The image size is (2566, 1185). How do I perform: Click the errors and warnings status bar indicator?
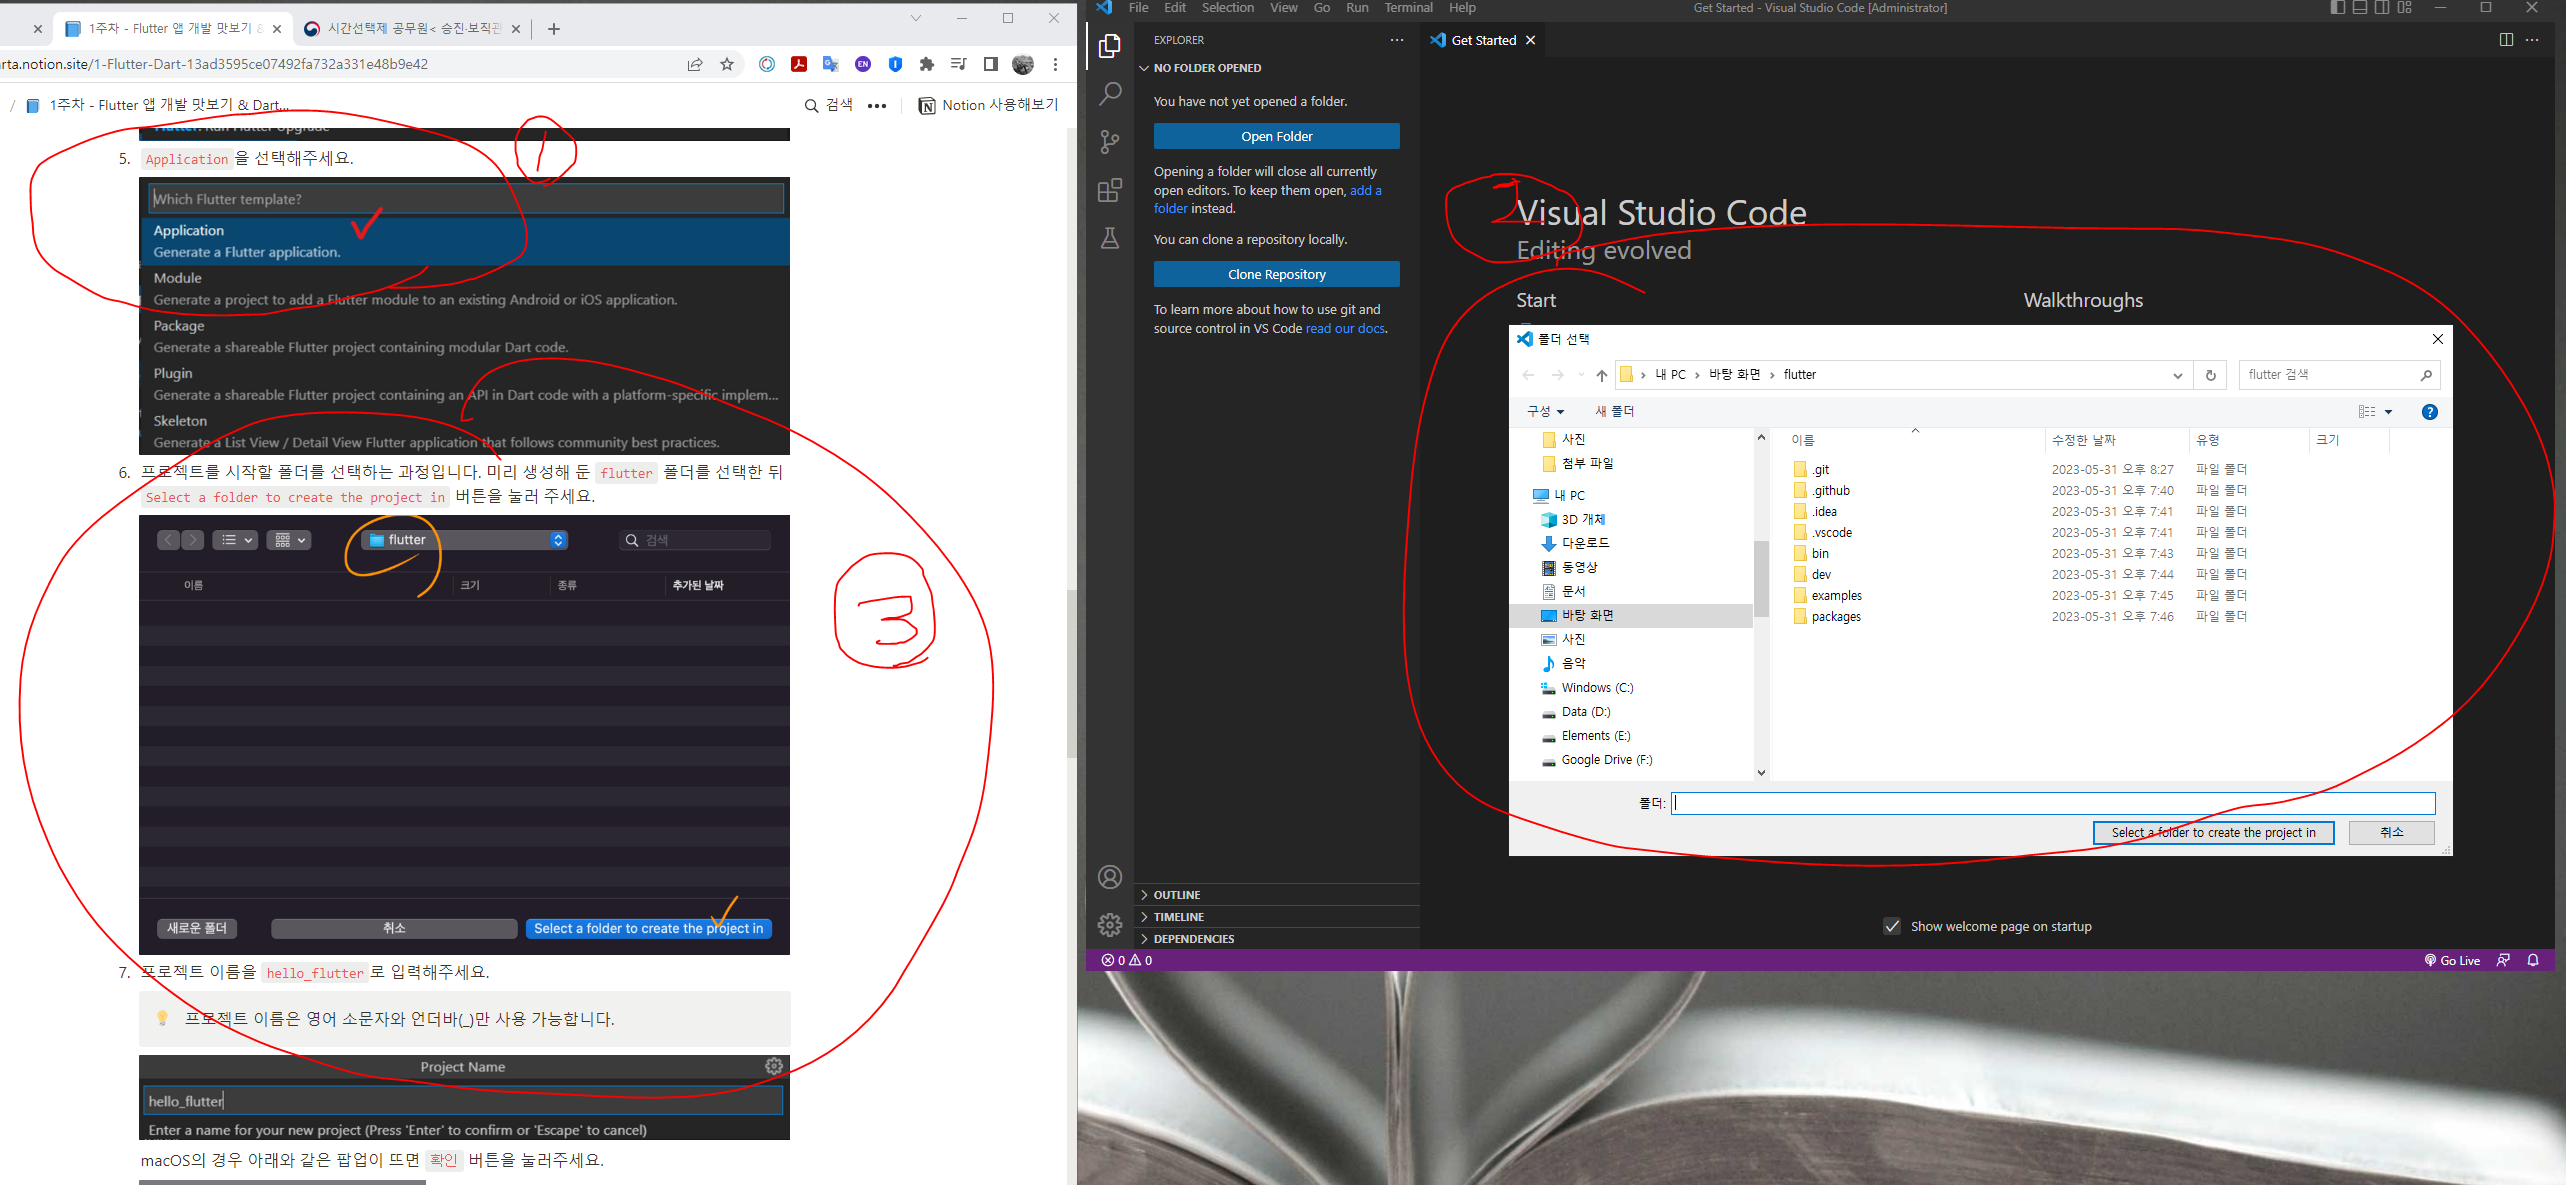1127,960
